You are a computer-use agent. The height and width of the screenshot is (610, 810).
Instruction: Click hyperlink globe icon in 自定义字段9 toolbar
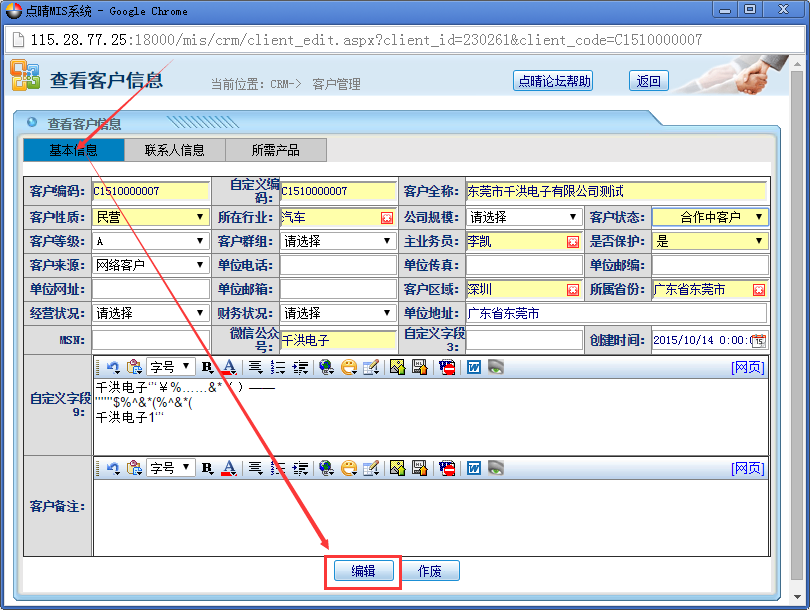pos(327,367)
